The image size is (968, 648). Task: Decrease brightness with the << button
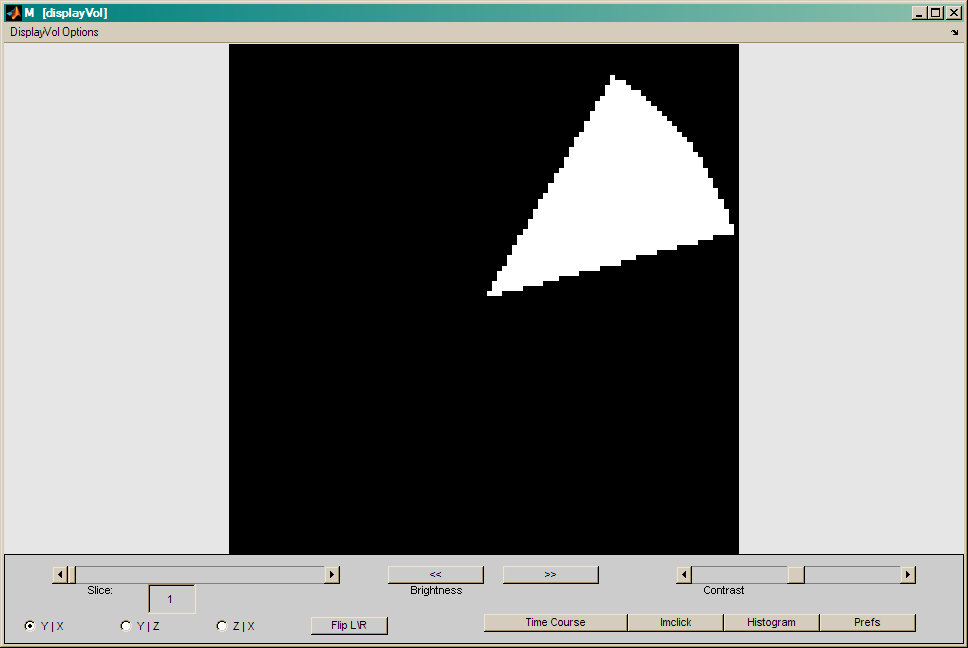pos(435,575)
